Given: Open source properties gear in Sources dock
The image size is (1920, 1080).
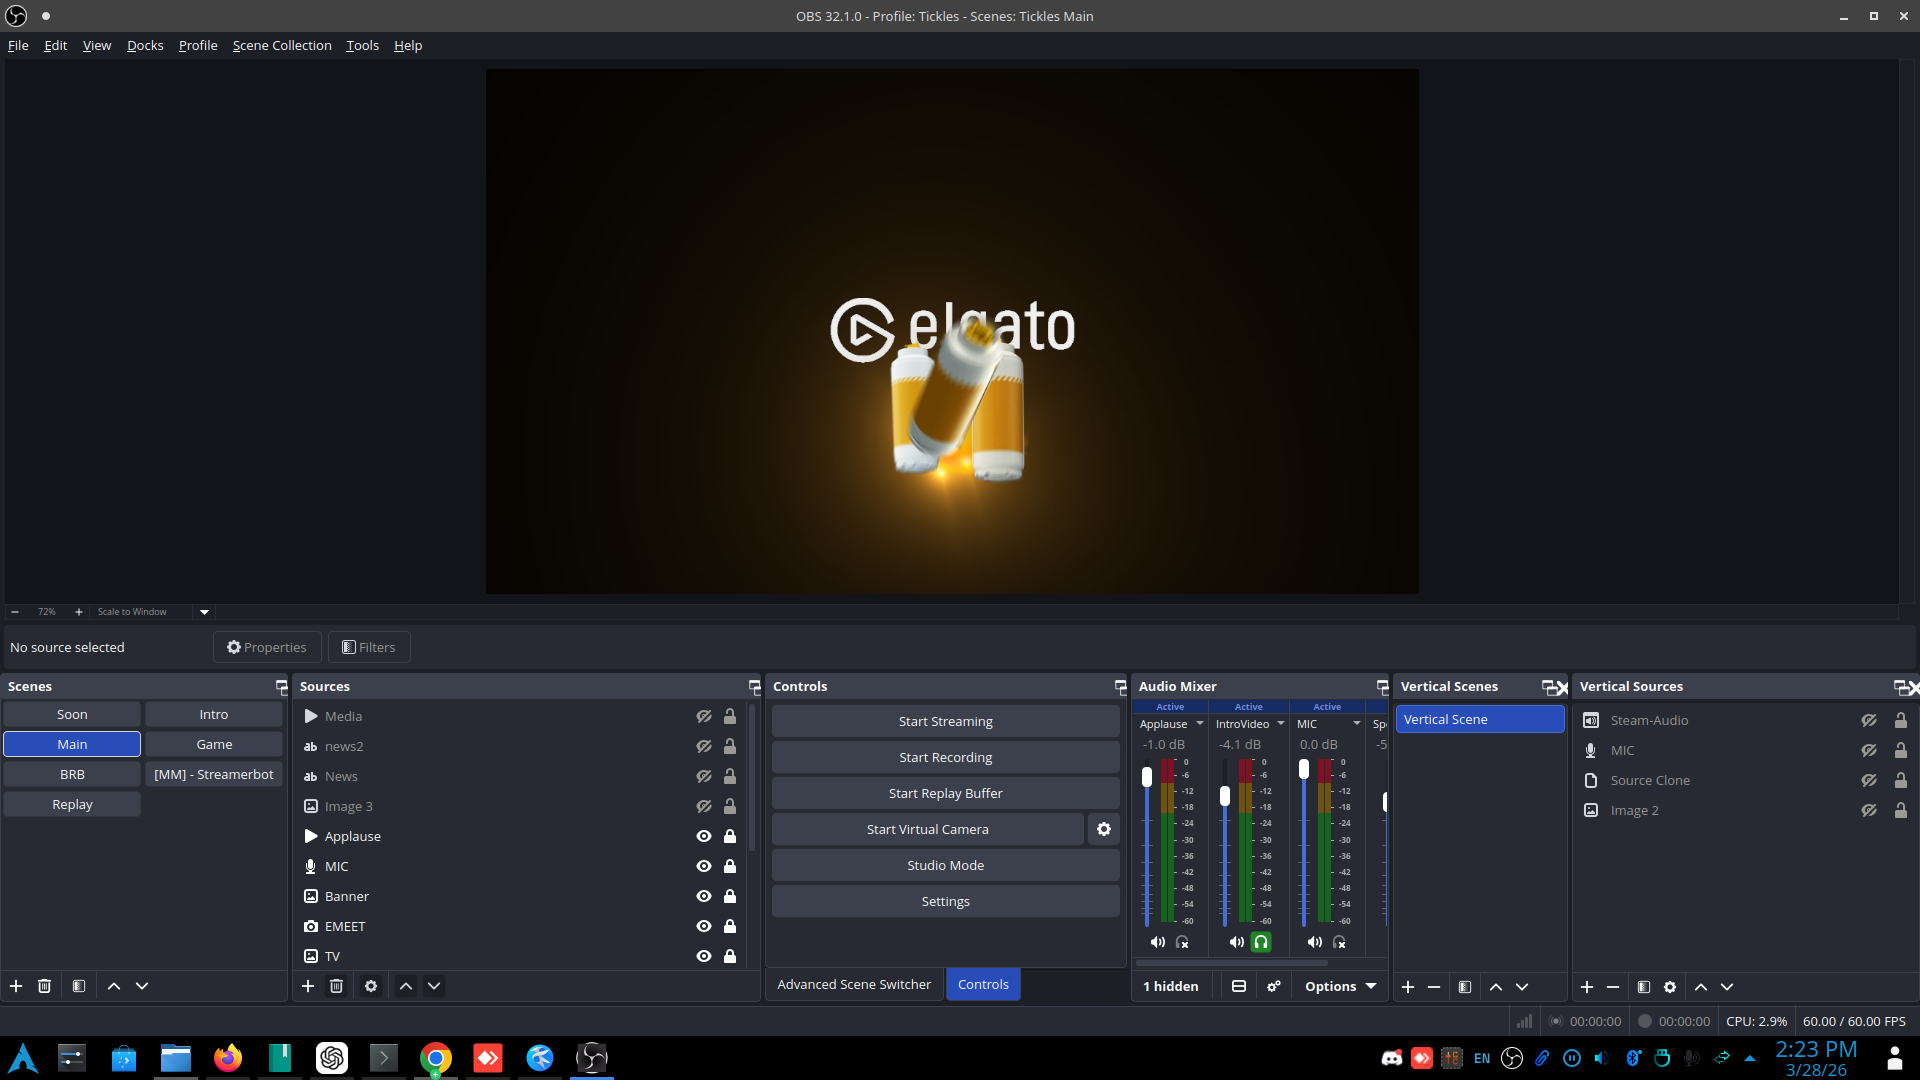Looking at the screenshot, I should tap(371, 986).
